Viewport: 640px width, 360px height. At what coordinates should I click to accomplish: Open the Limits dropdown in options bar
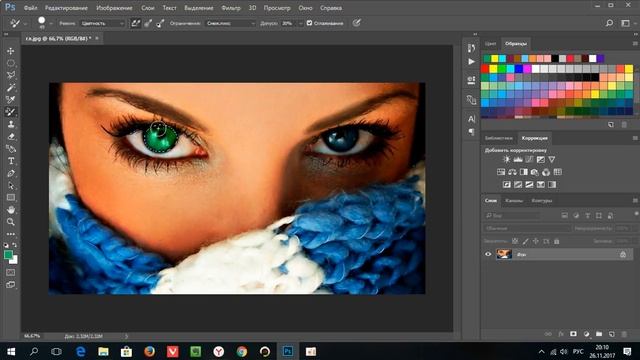point(231,24)
